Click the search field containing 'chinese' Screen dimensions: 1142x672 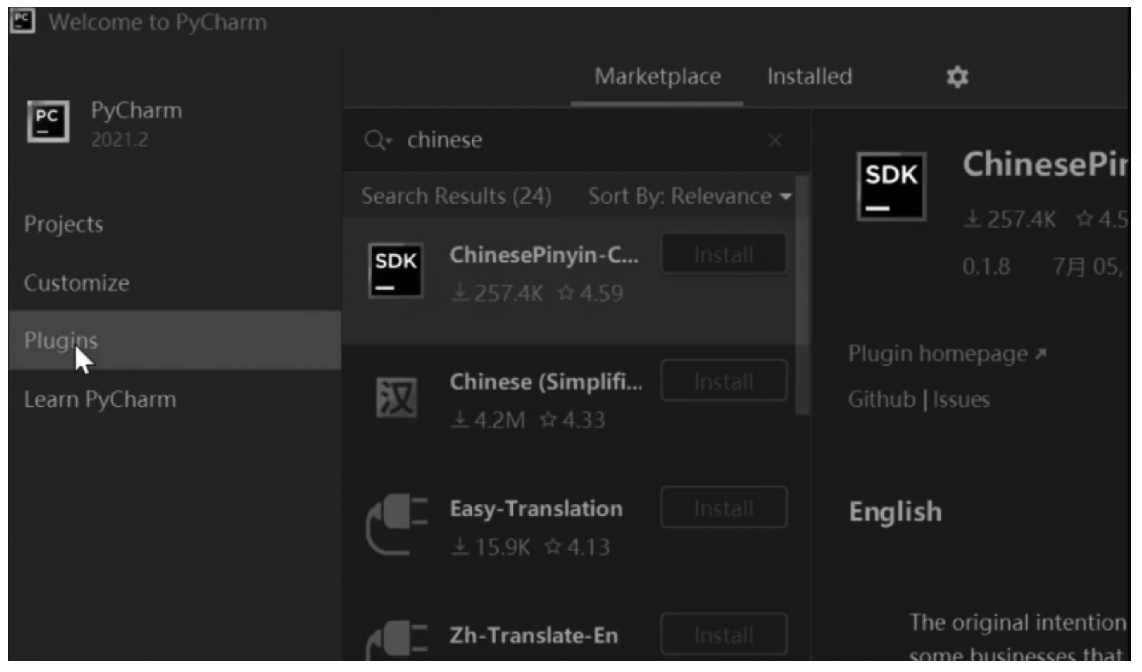(x=575, y=140)
